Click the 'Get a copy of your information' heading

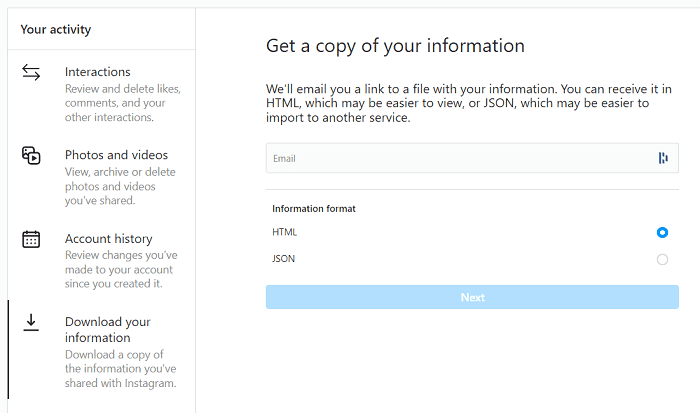395,46
